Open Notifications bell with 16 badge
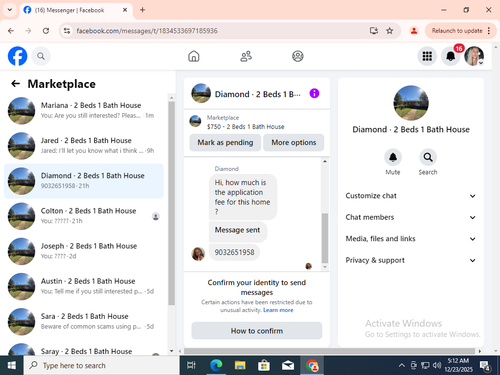 [x=451, y=56]
